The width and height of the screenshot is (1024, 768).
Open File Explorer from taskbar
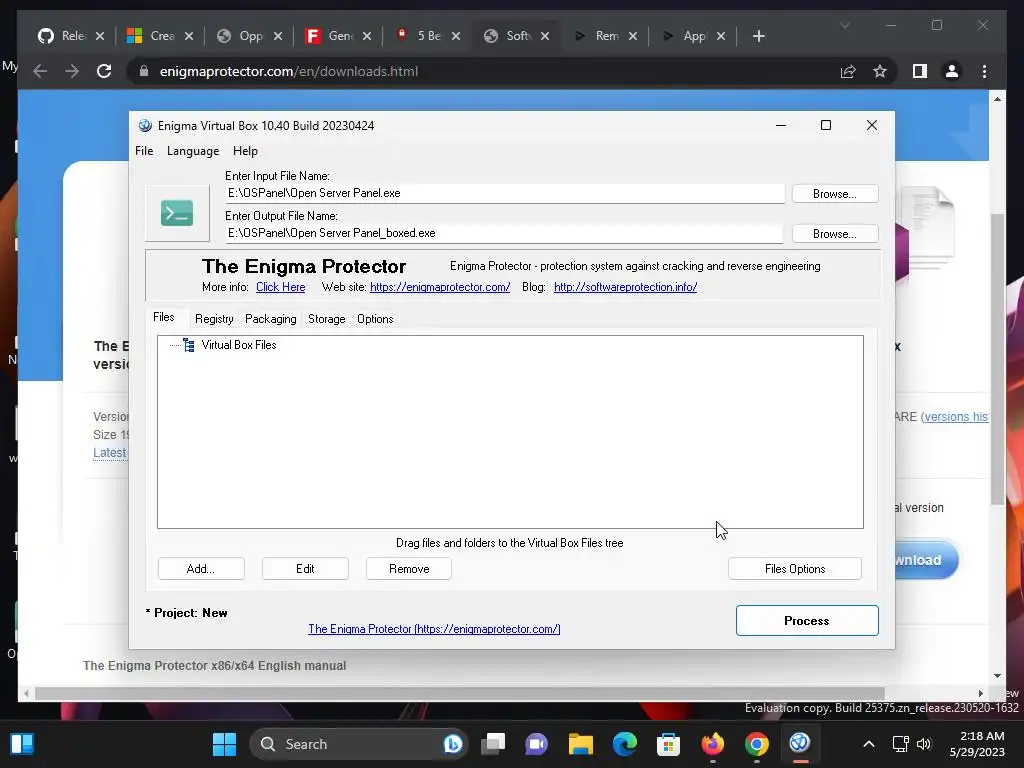(580, 744)
